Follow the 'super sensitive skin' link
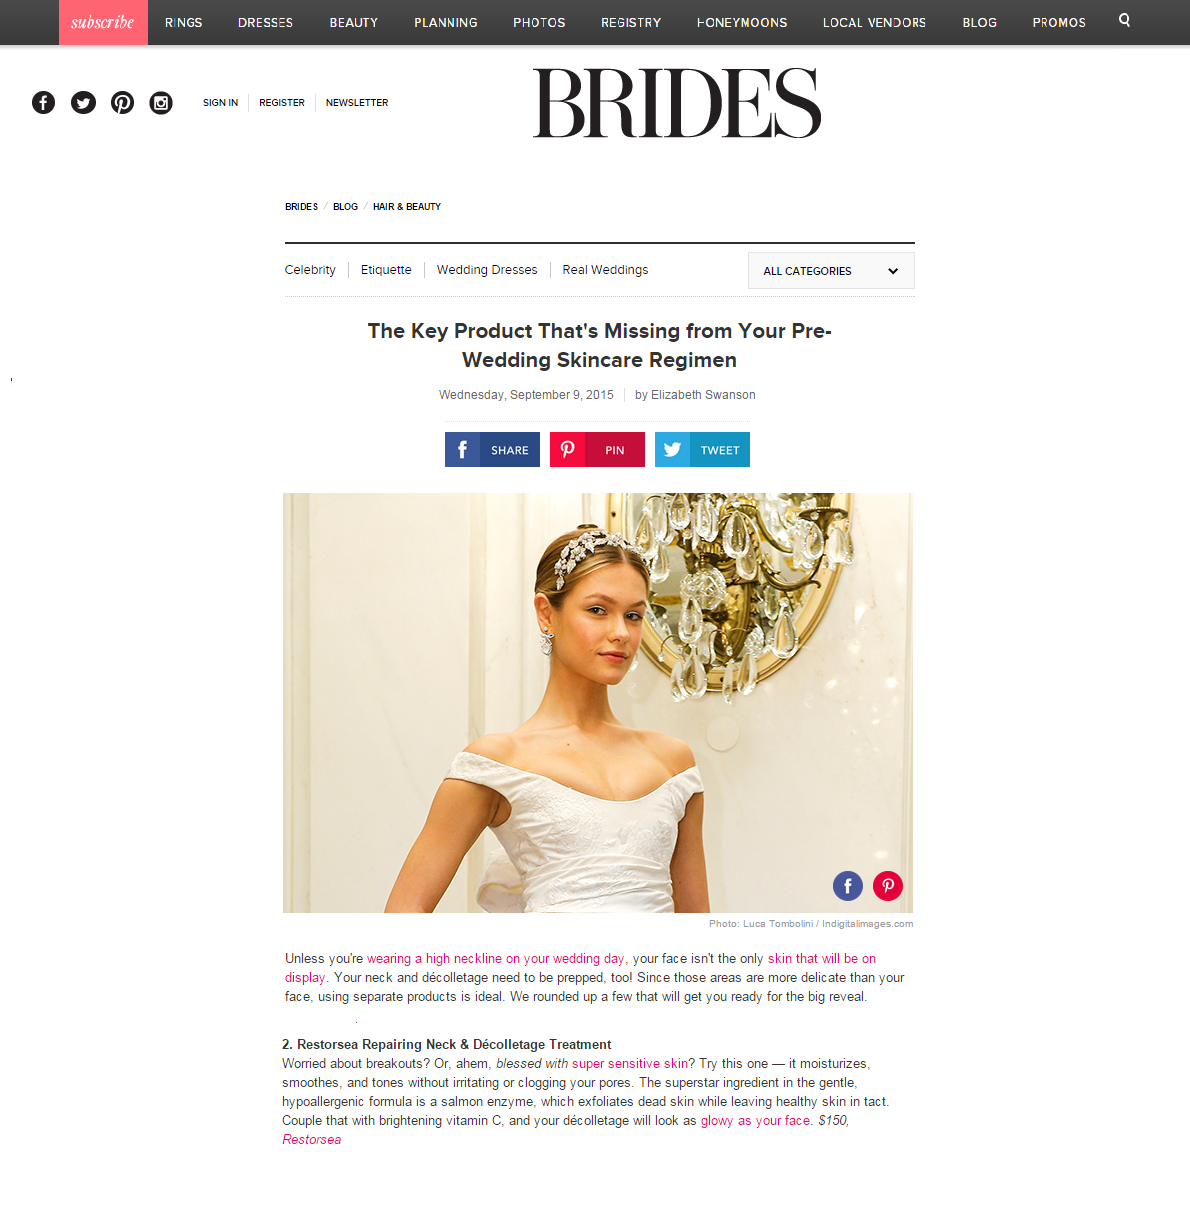Viewport: 1190px width, 1208px height. (x=630, y=1064)
